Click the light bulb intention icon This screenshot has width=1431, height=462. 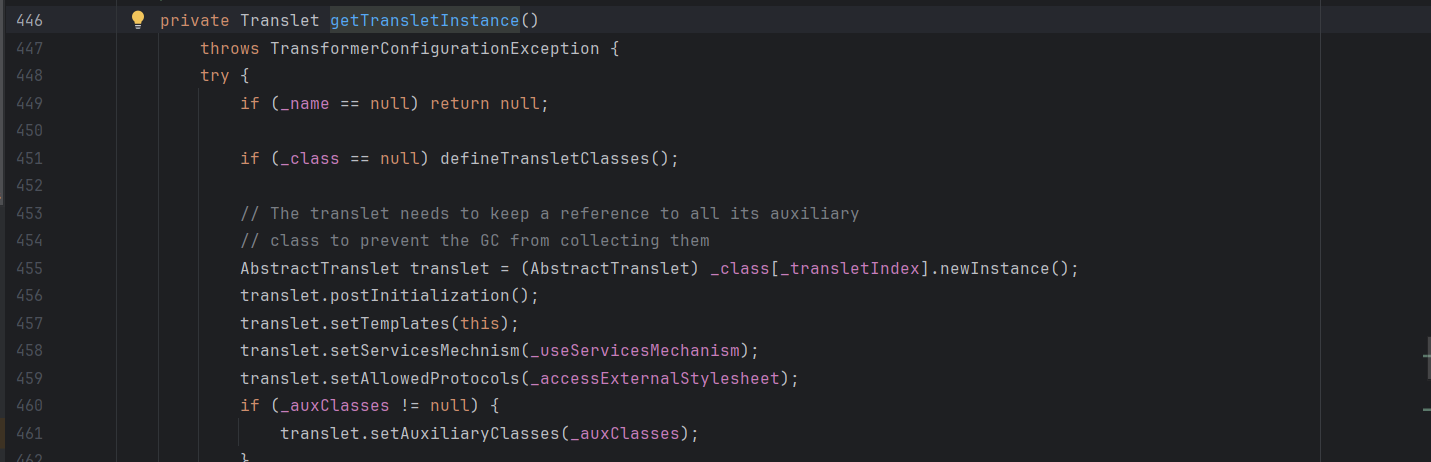(139, 20)
